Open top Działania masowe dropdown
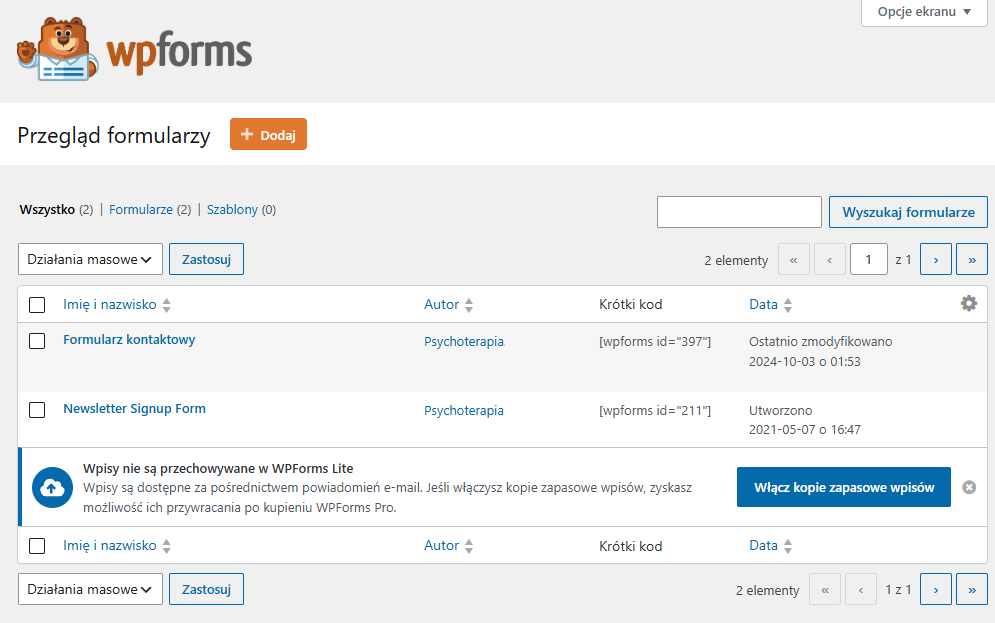 coord(90,259)
